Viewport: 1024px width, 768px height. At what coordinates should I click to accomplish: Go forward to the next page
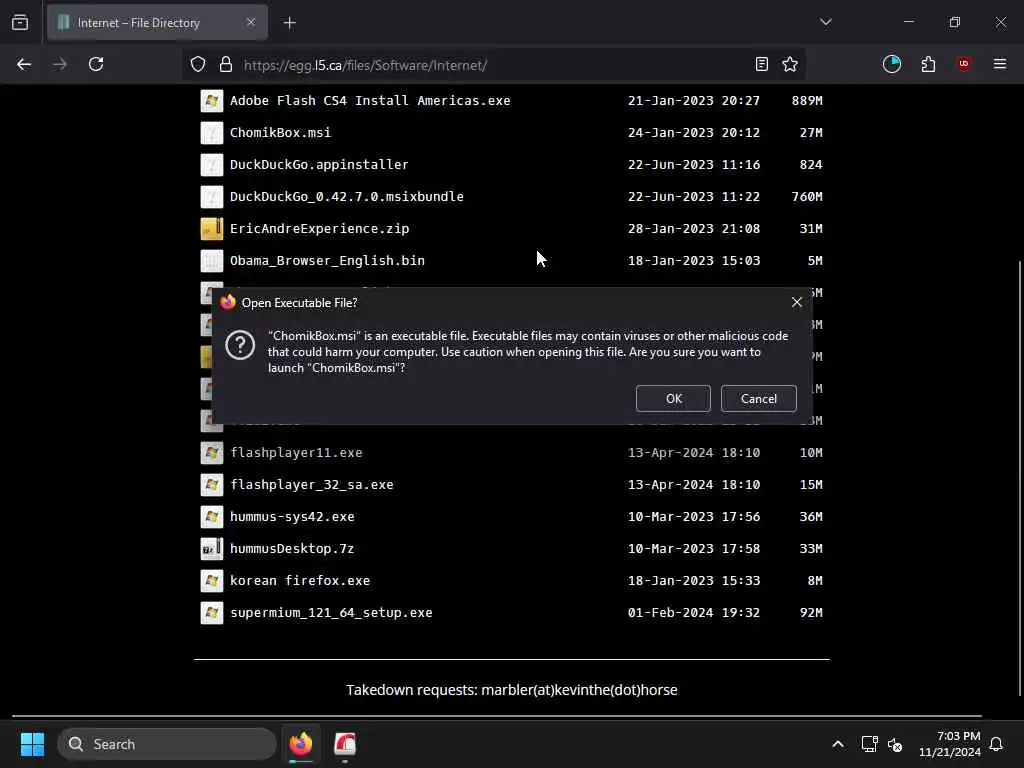point(60,64)
